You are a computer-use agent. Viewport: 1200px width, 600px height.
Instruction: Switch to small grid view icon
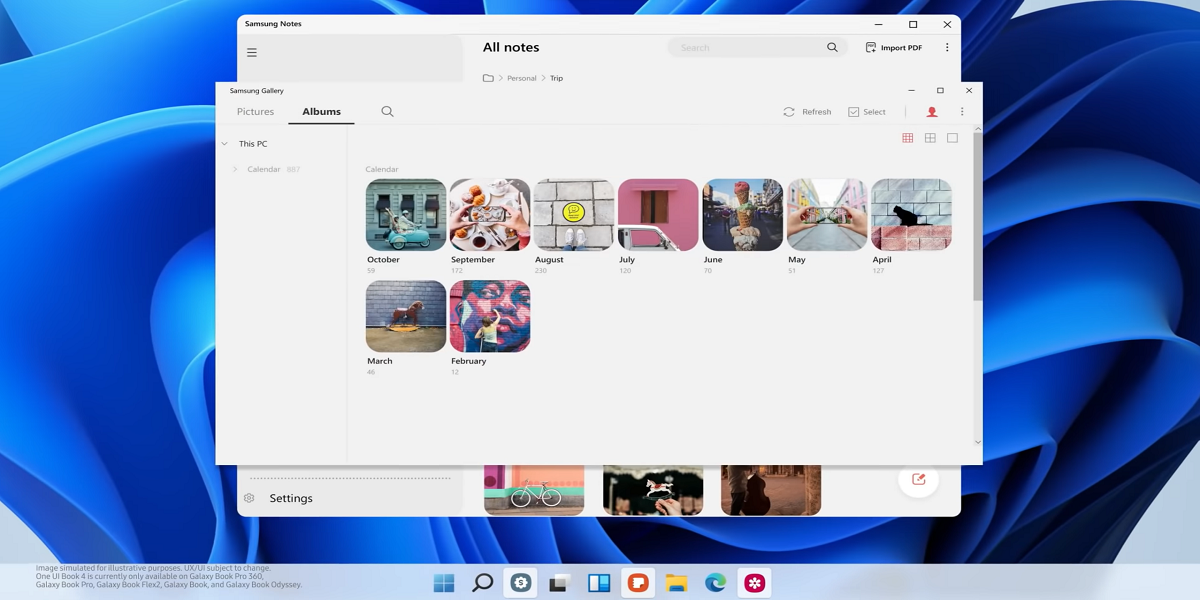(x=908, y=138)
